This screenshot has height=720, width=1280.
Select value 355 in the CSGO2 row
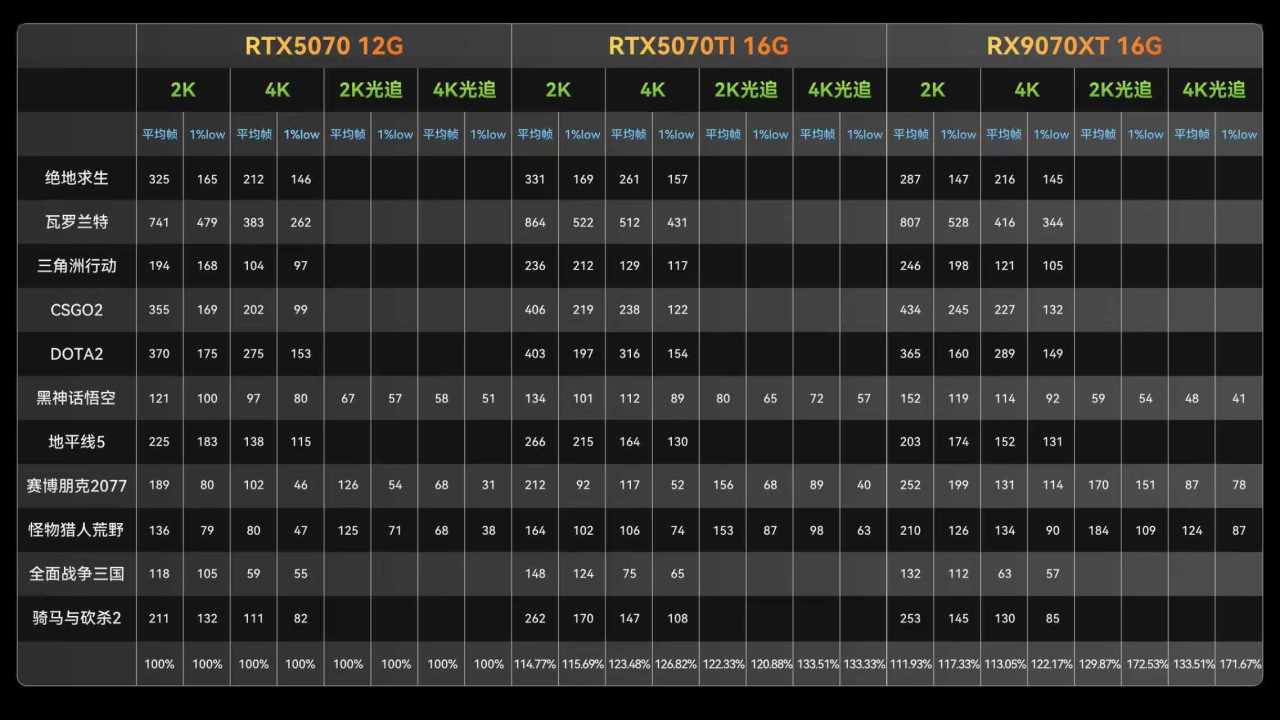tap(160, 310)
